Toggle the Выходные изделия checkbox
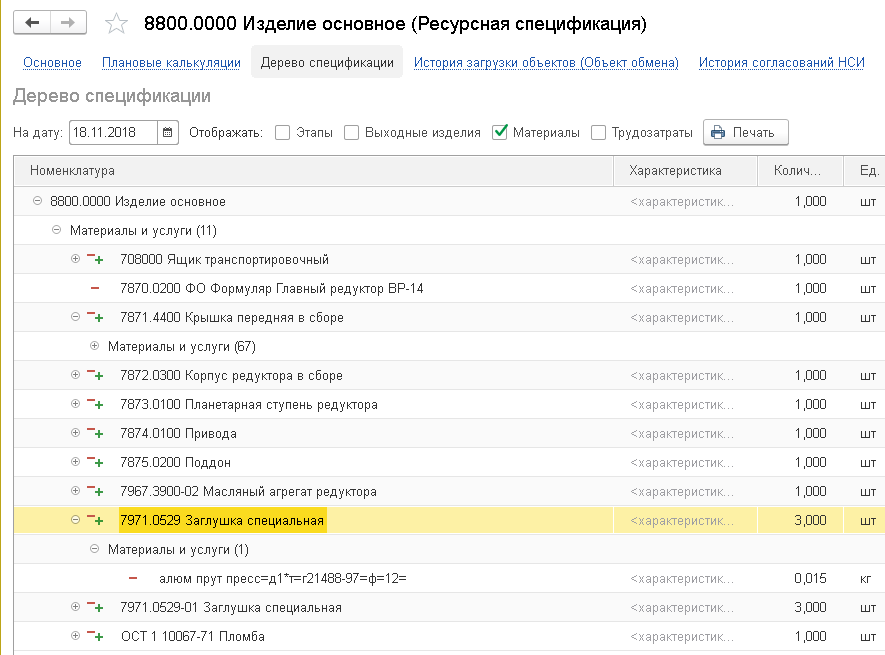This screenshot has width=885, height=655. click(x=351, y=132)
